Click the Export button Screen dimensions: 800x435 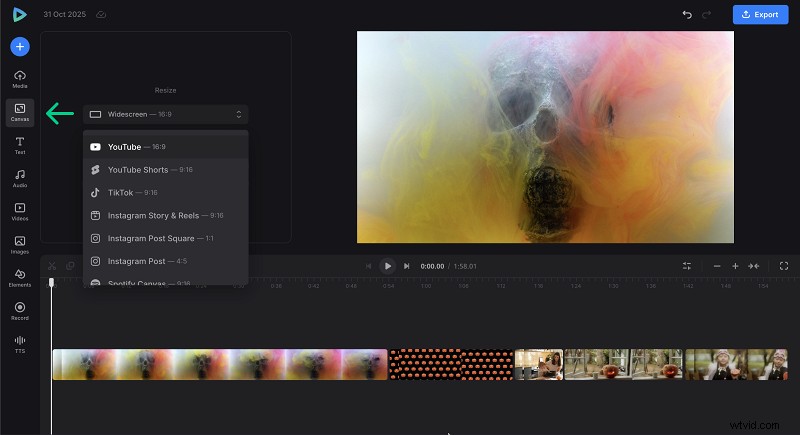760,15
